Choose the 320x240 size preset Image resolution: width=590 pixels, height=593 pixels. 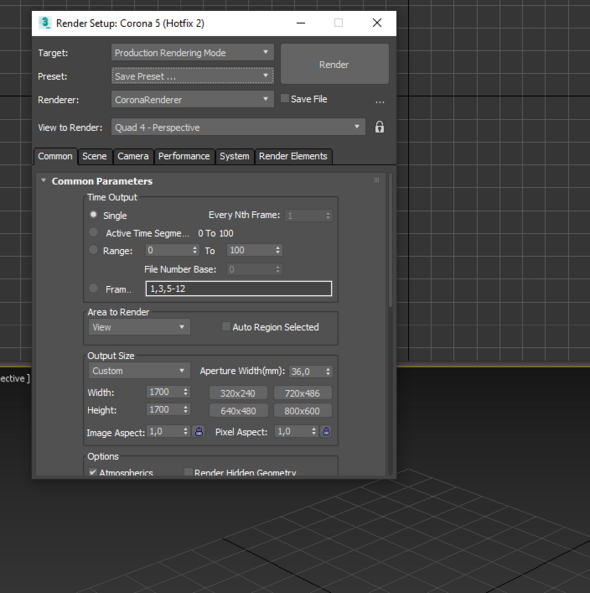(238, 393)
